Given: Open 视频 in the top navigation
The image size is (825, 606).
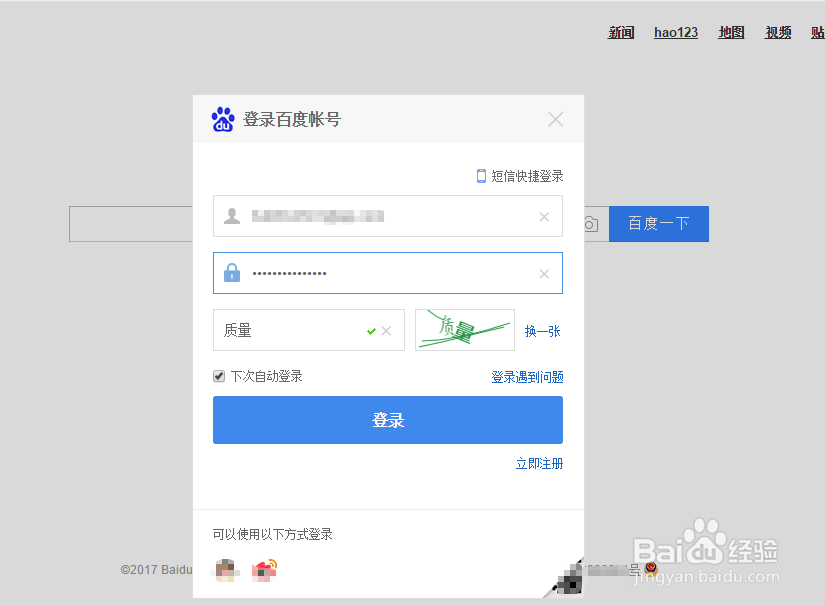Looking at the screenshot, I should (778, 33).
